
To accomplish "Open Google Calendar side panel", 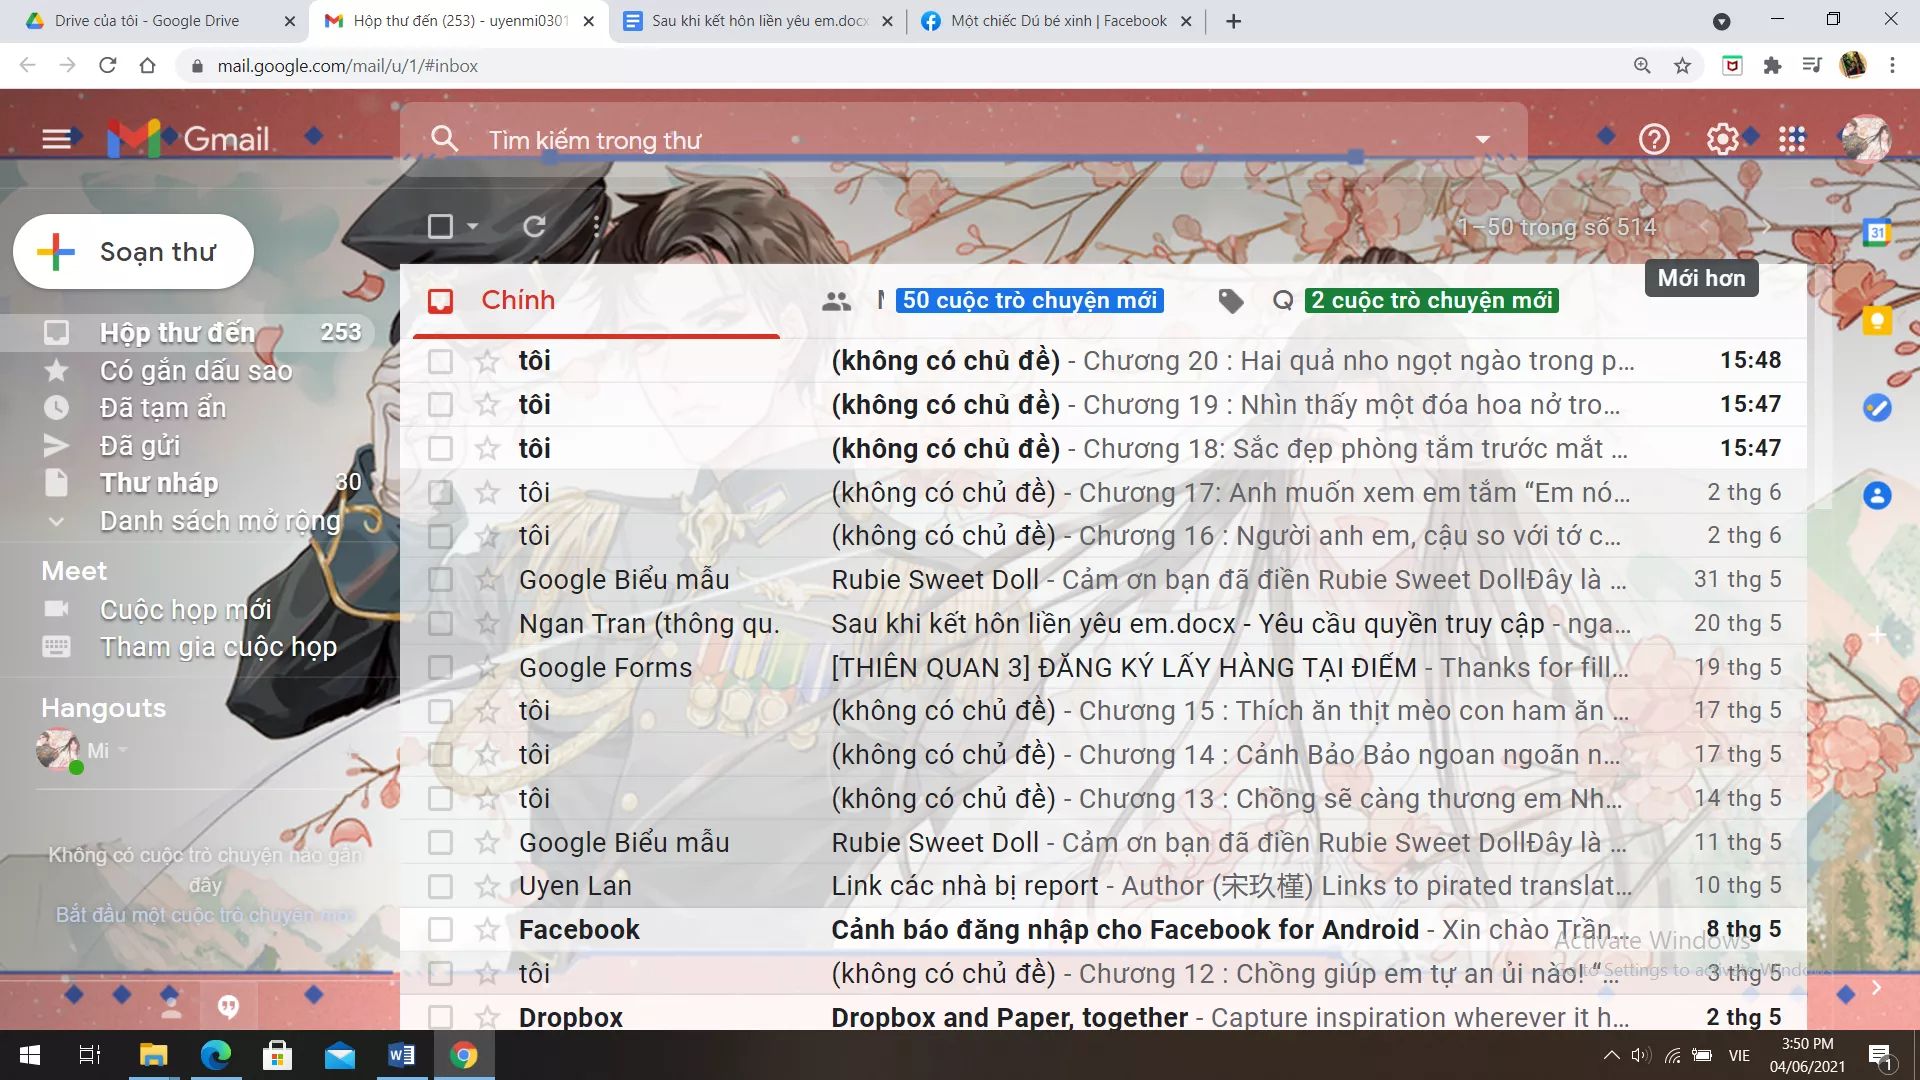I will (1877, 233).
